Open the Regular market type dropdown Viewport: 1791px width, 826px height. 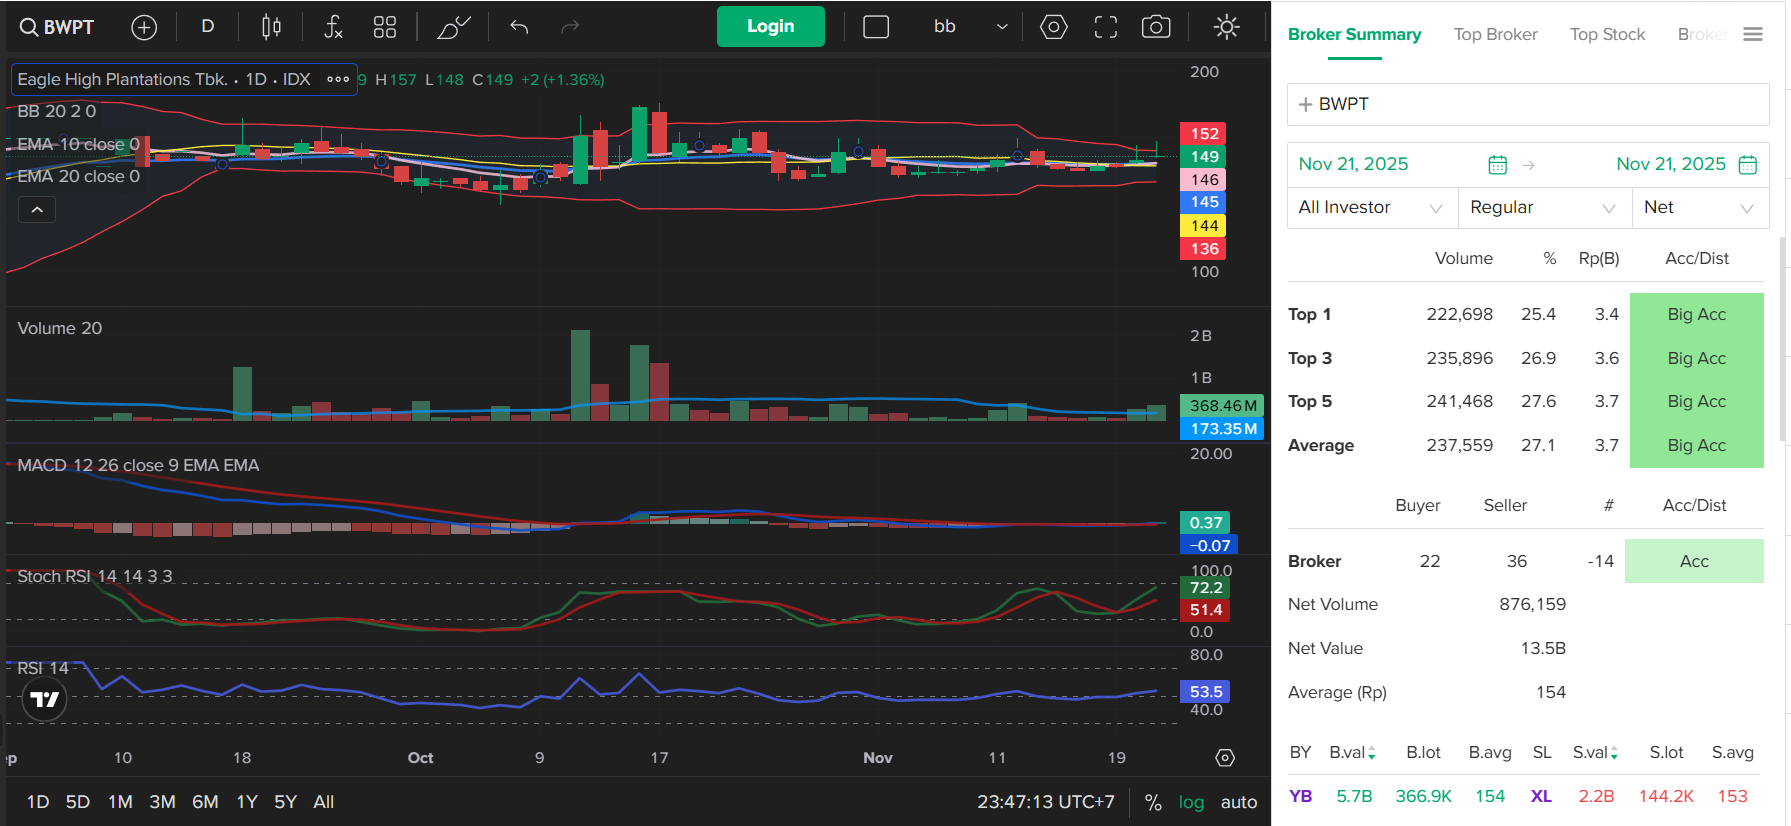(1542, 208)
